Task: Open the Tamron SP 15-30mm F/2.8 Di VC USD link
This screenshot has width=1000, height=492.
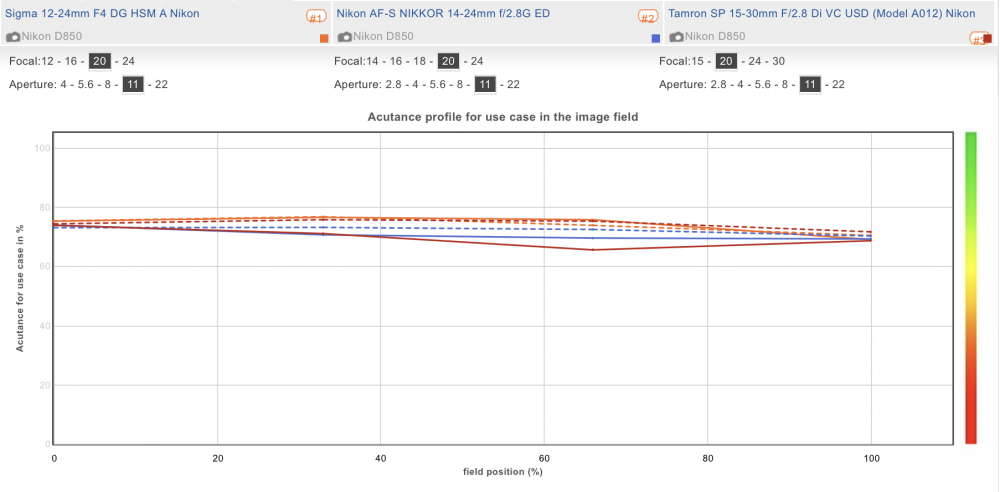Action: (x=821, y=13)
